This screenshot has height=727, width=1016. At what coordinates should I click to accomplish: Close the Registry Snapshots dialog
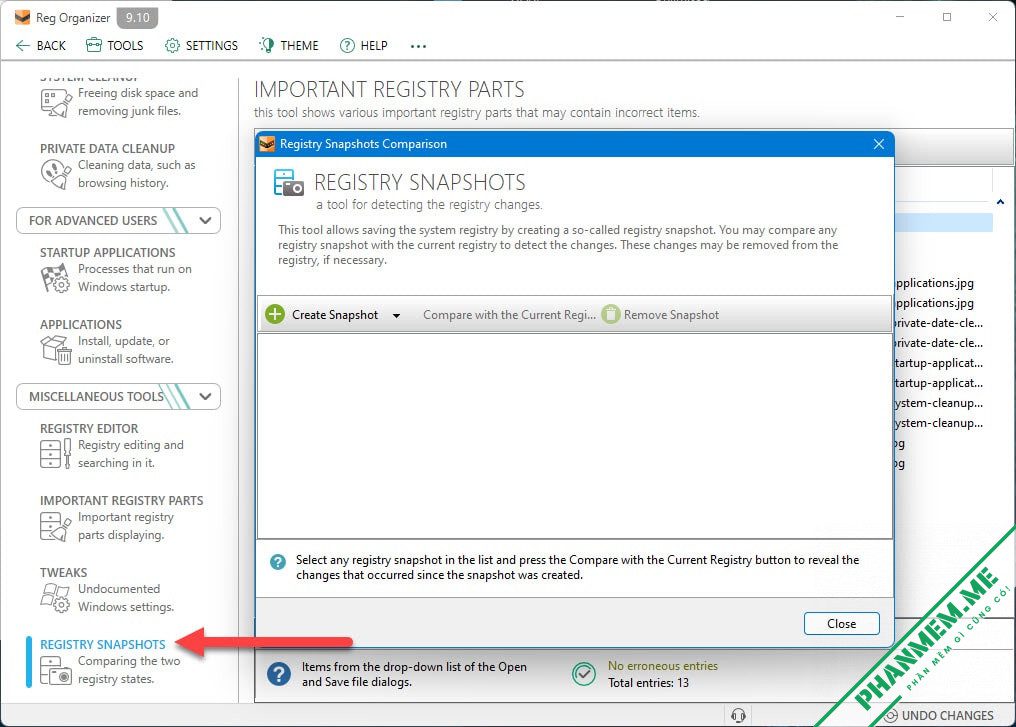[x=842, y=623]
